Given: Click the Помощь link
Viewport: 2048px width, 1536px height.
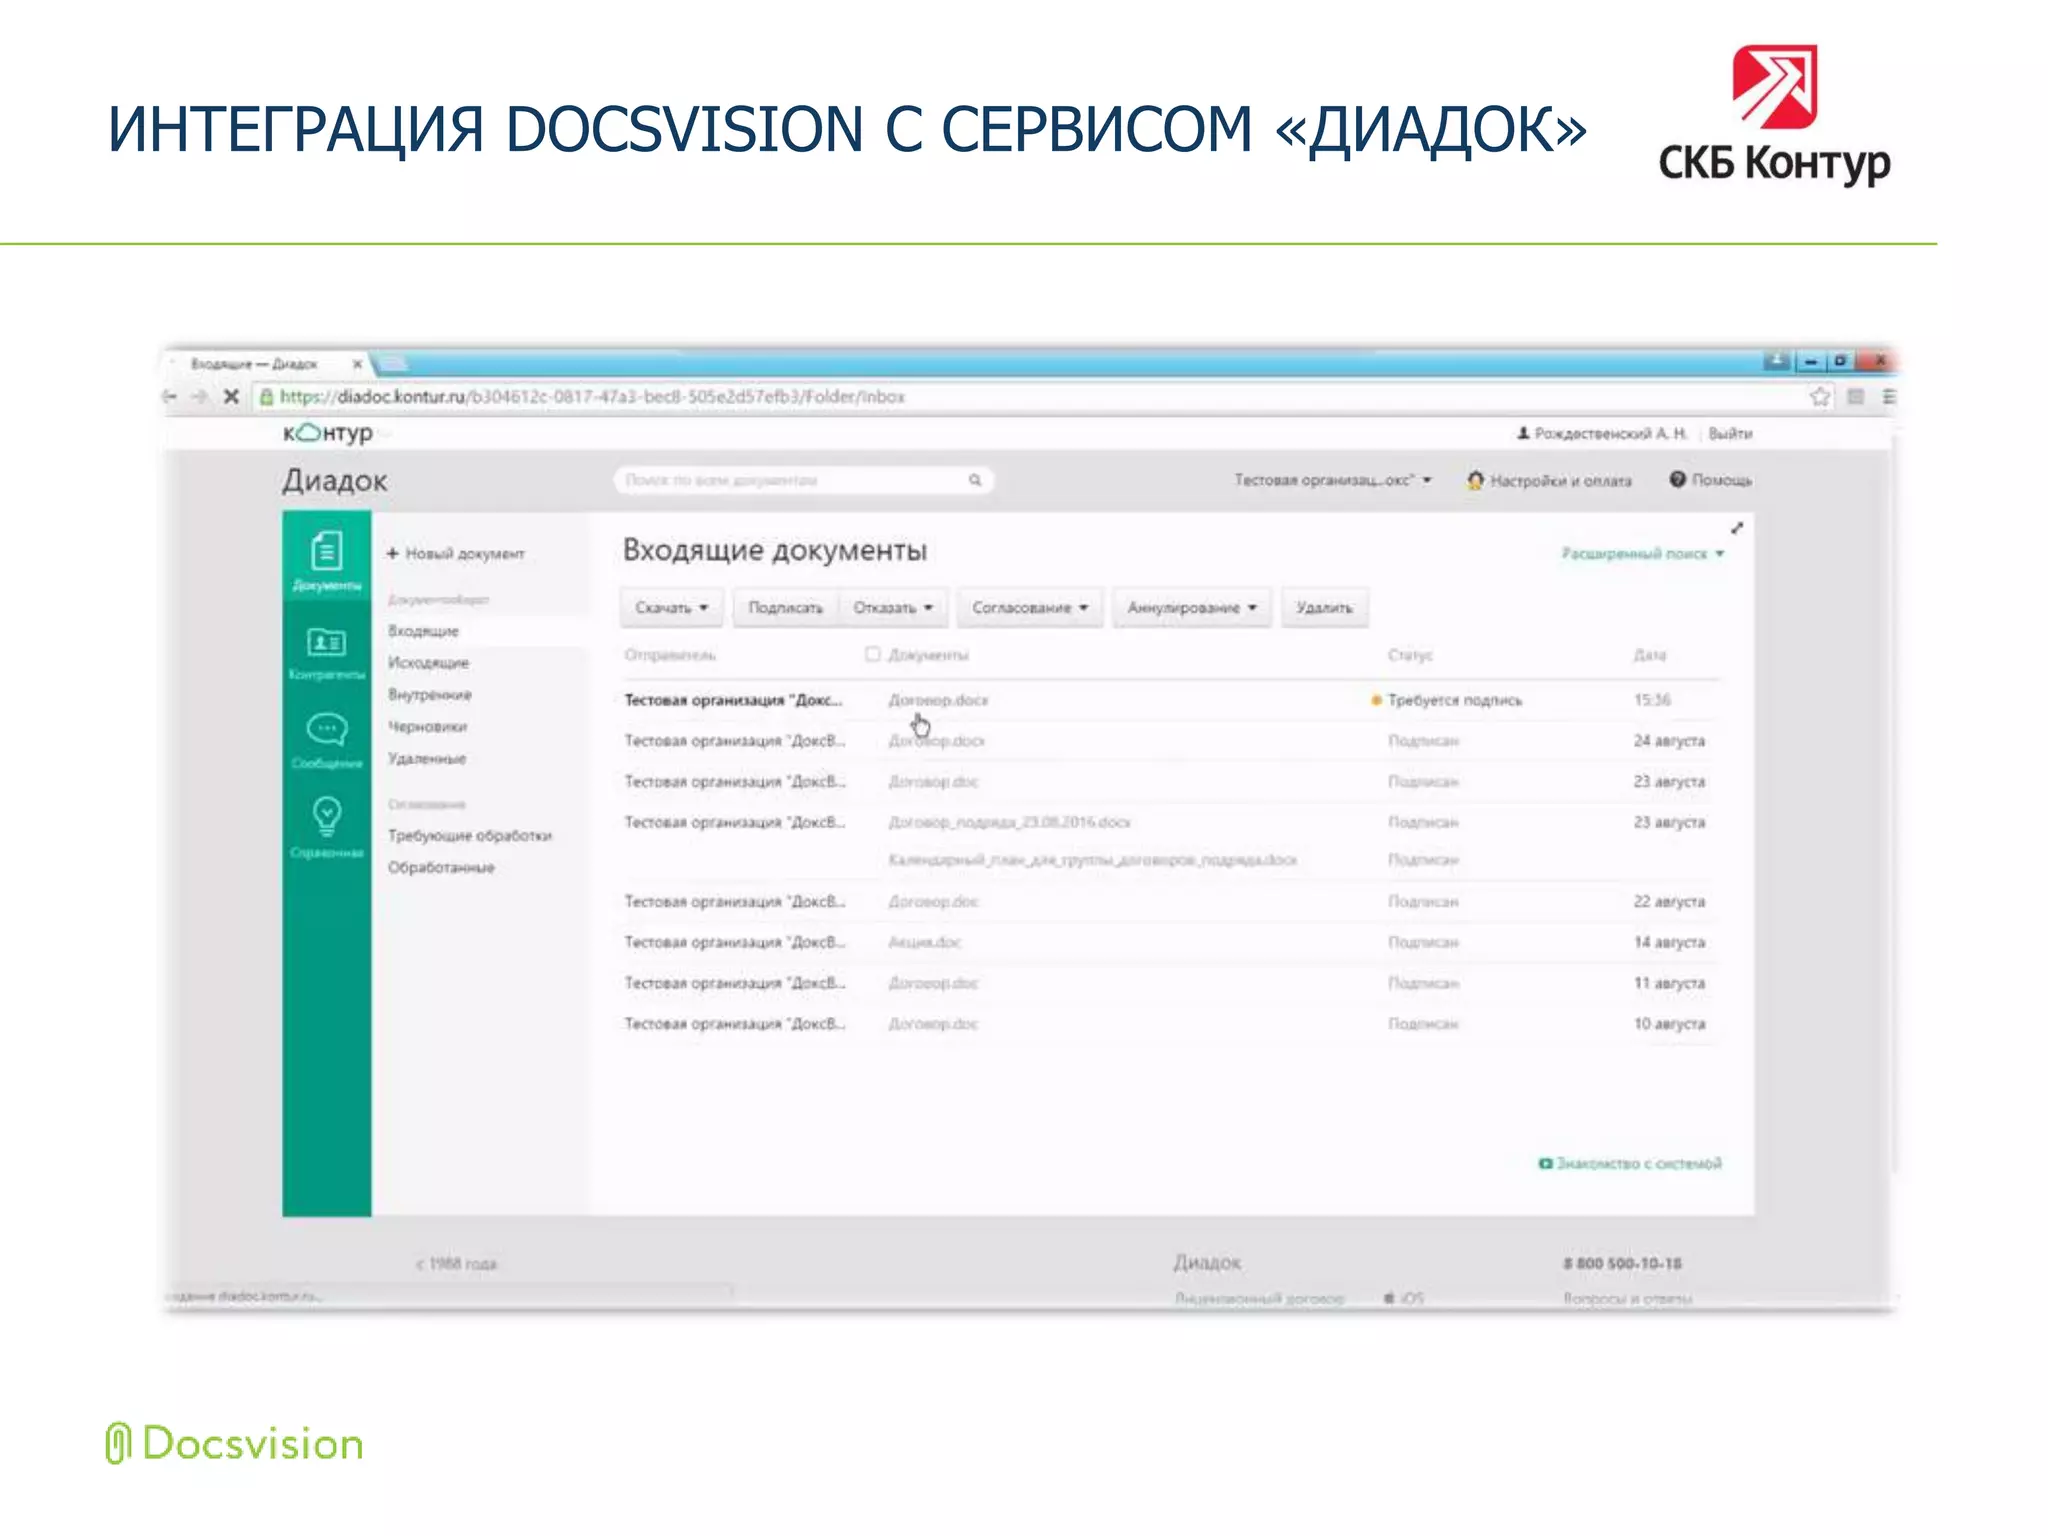Looking at the screenshot, I should point(1711,480).
